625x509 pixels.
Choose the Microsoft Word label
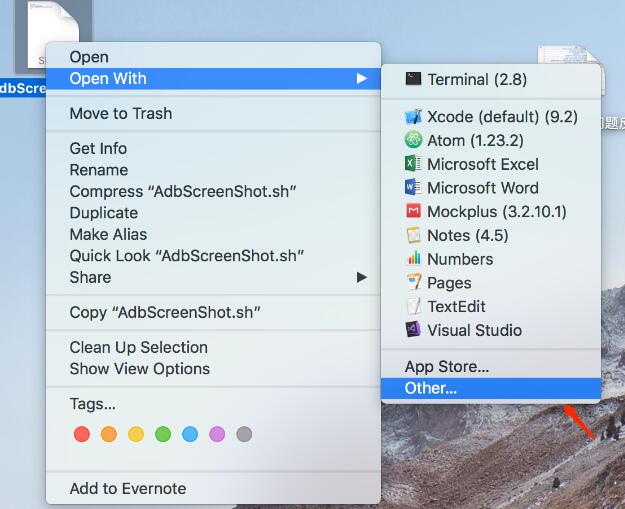(x=483, y=188)
